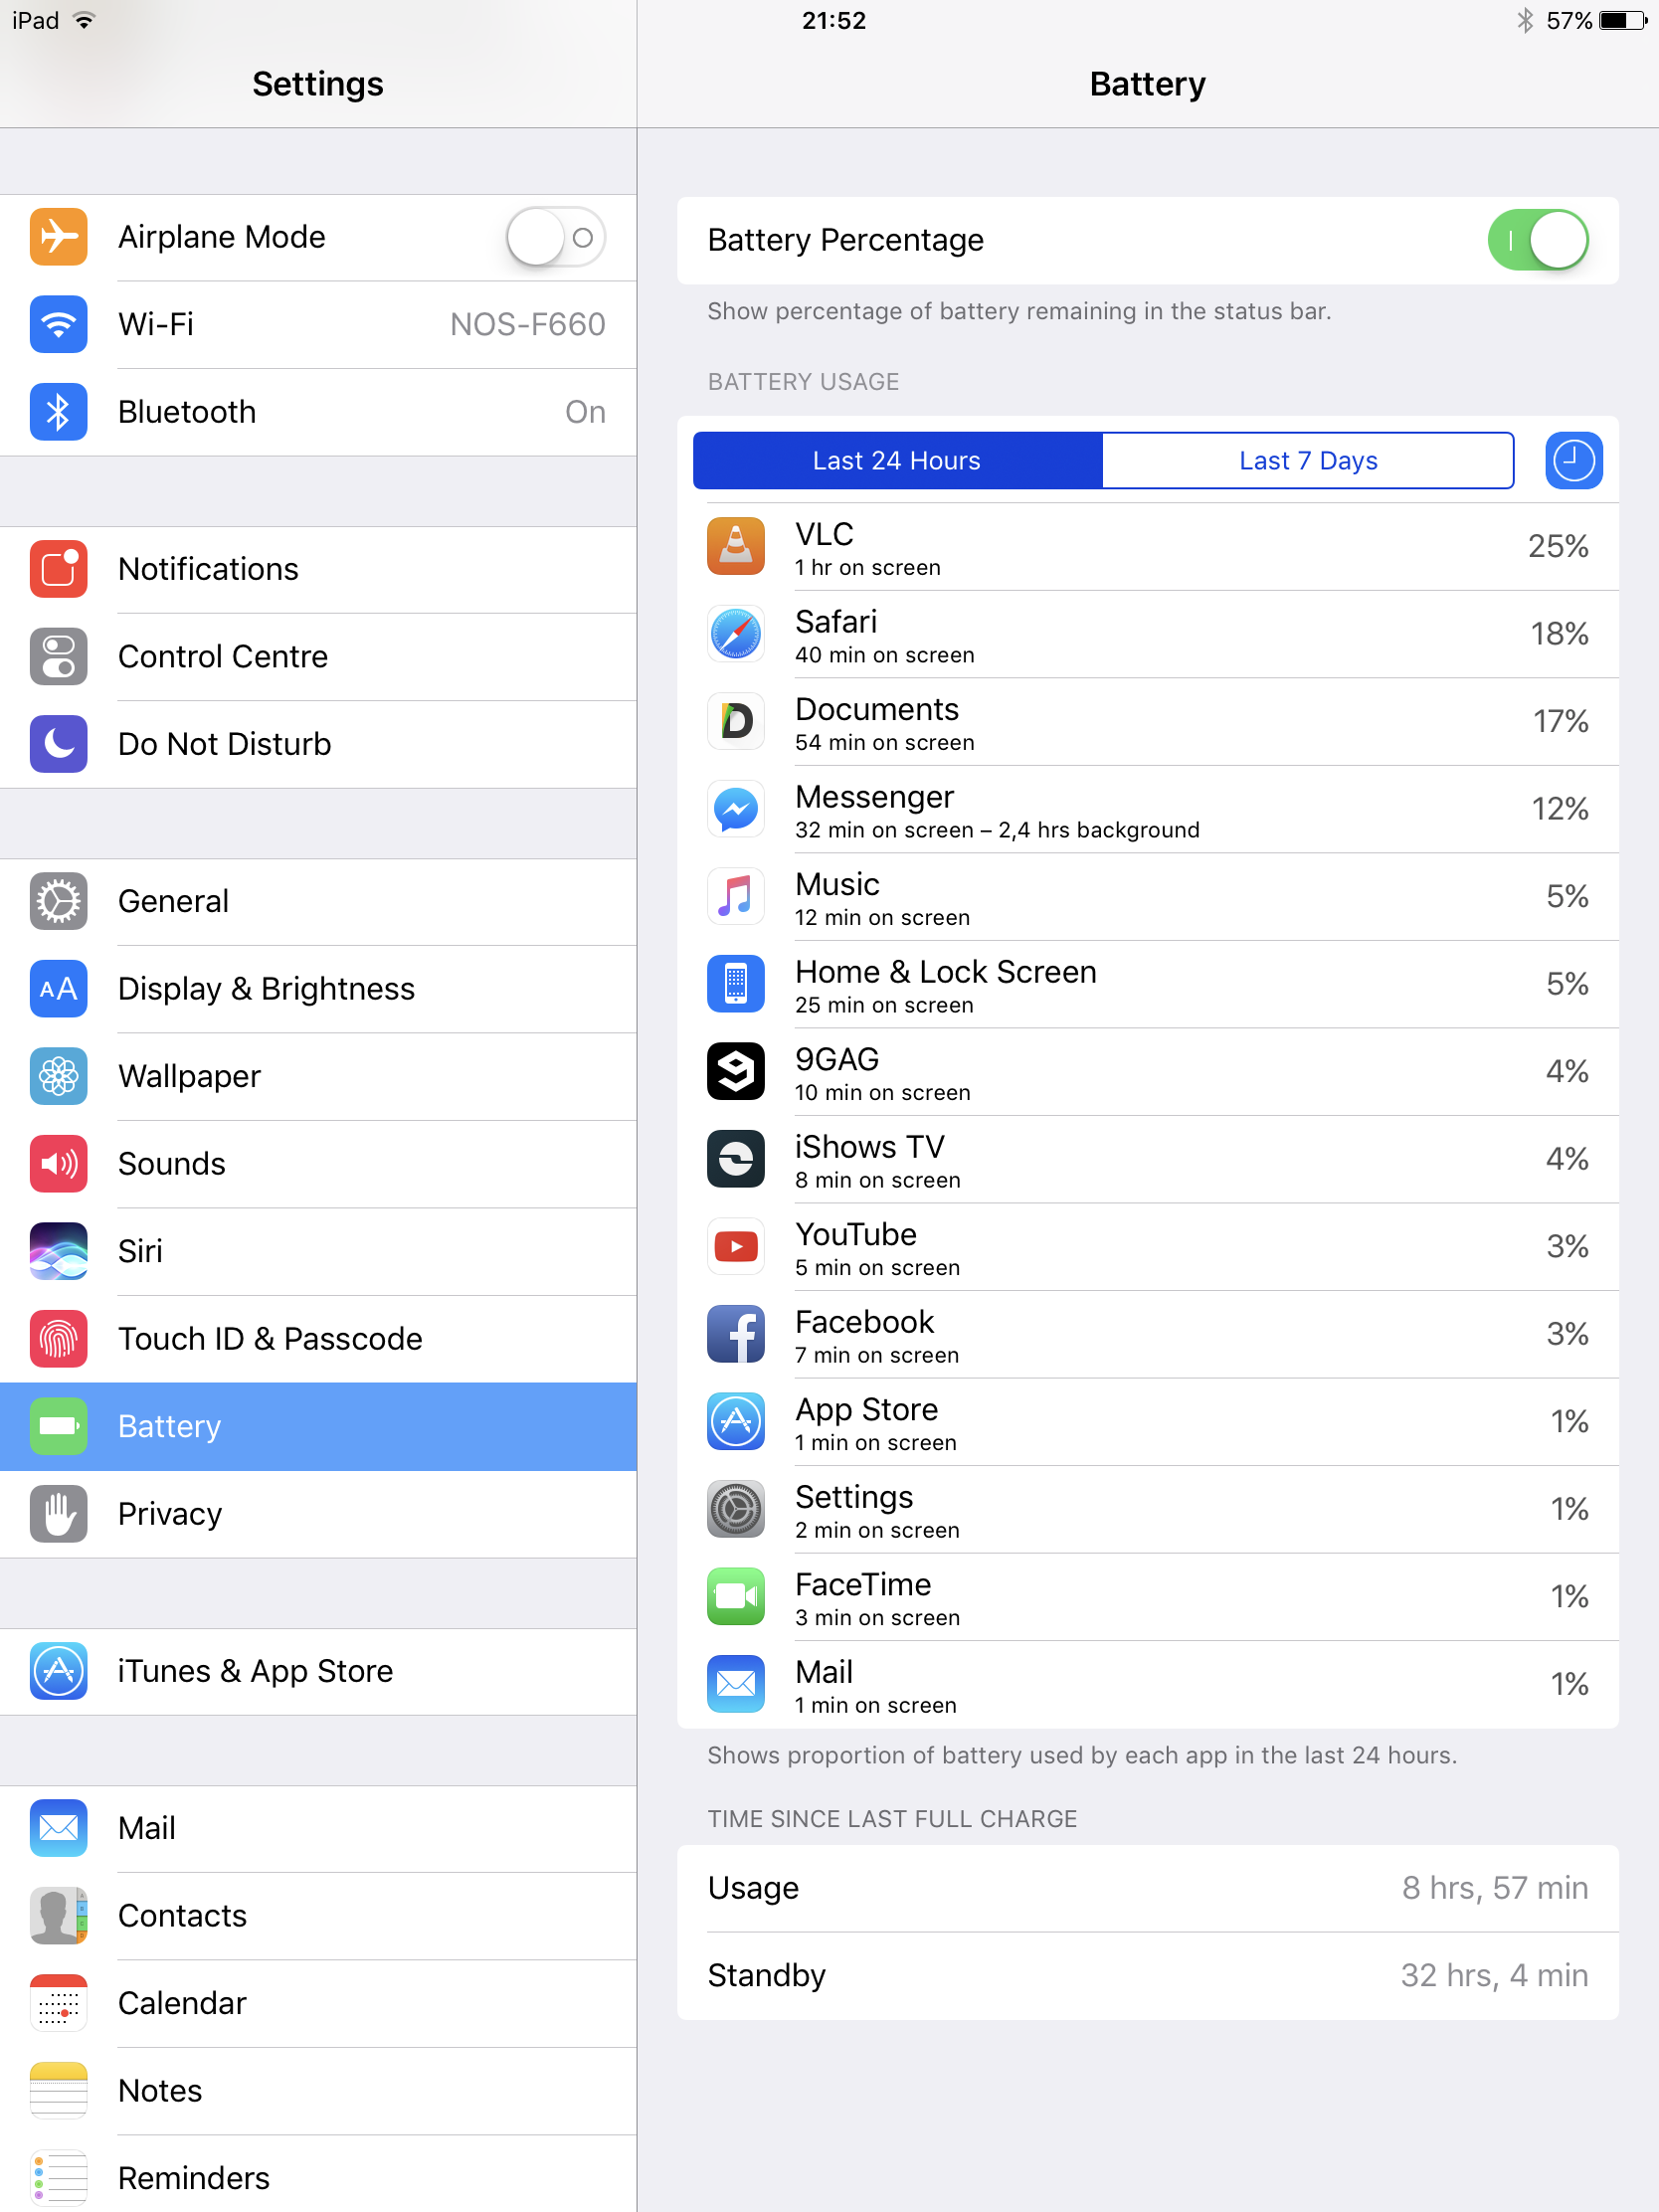Select Documents battery usage row
1659x2212 pixels.
click(x=1147, y=722)
